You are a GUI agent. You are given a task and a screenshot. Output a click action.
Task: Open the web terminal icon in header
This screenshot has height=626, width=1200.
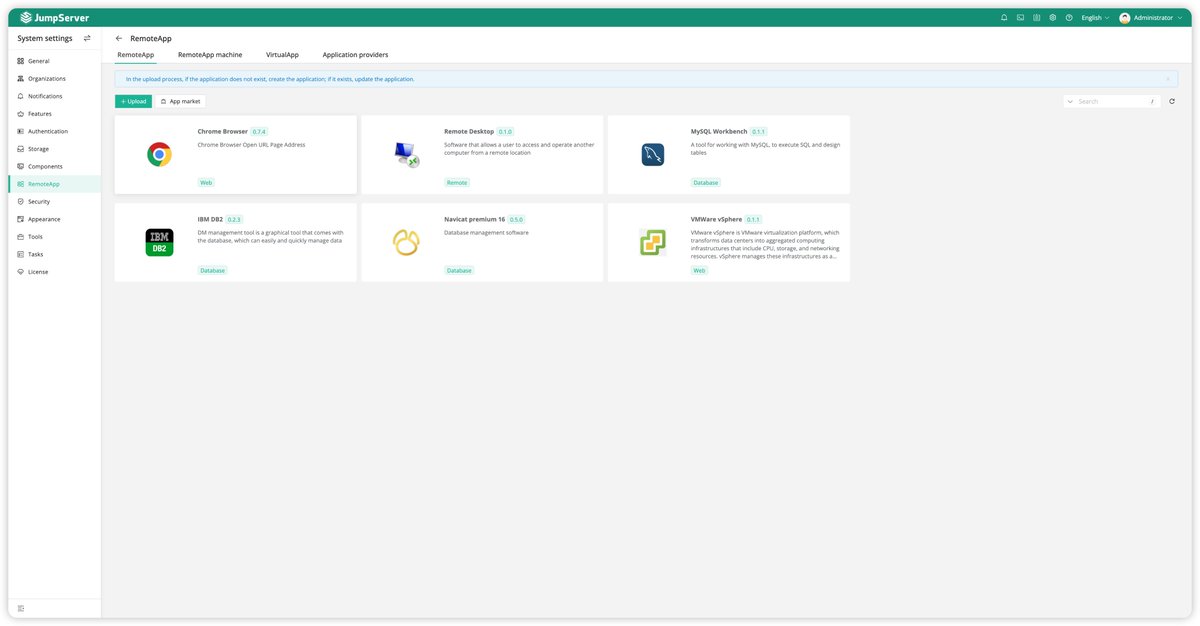[1020, 17]
